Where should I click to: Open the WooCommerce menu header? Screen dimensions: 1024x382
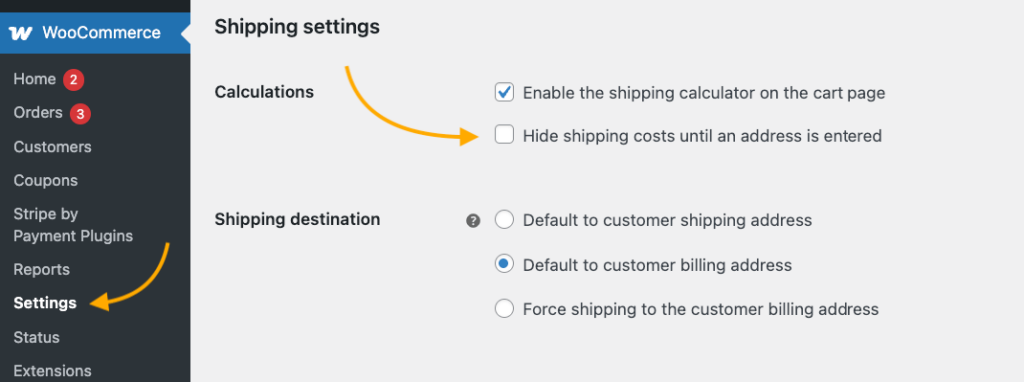tap(95, 33)
